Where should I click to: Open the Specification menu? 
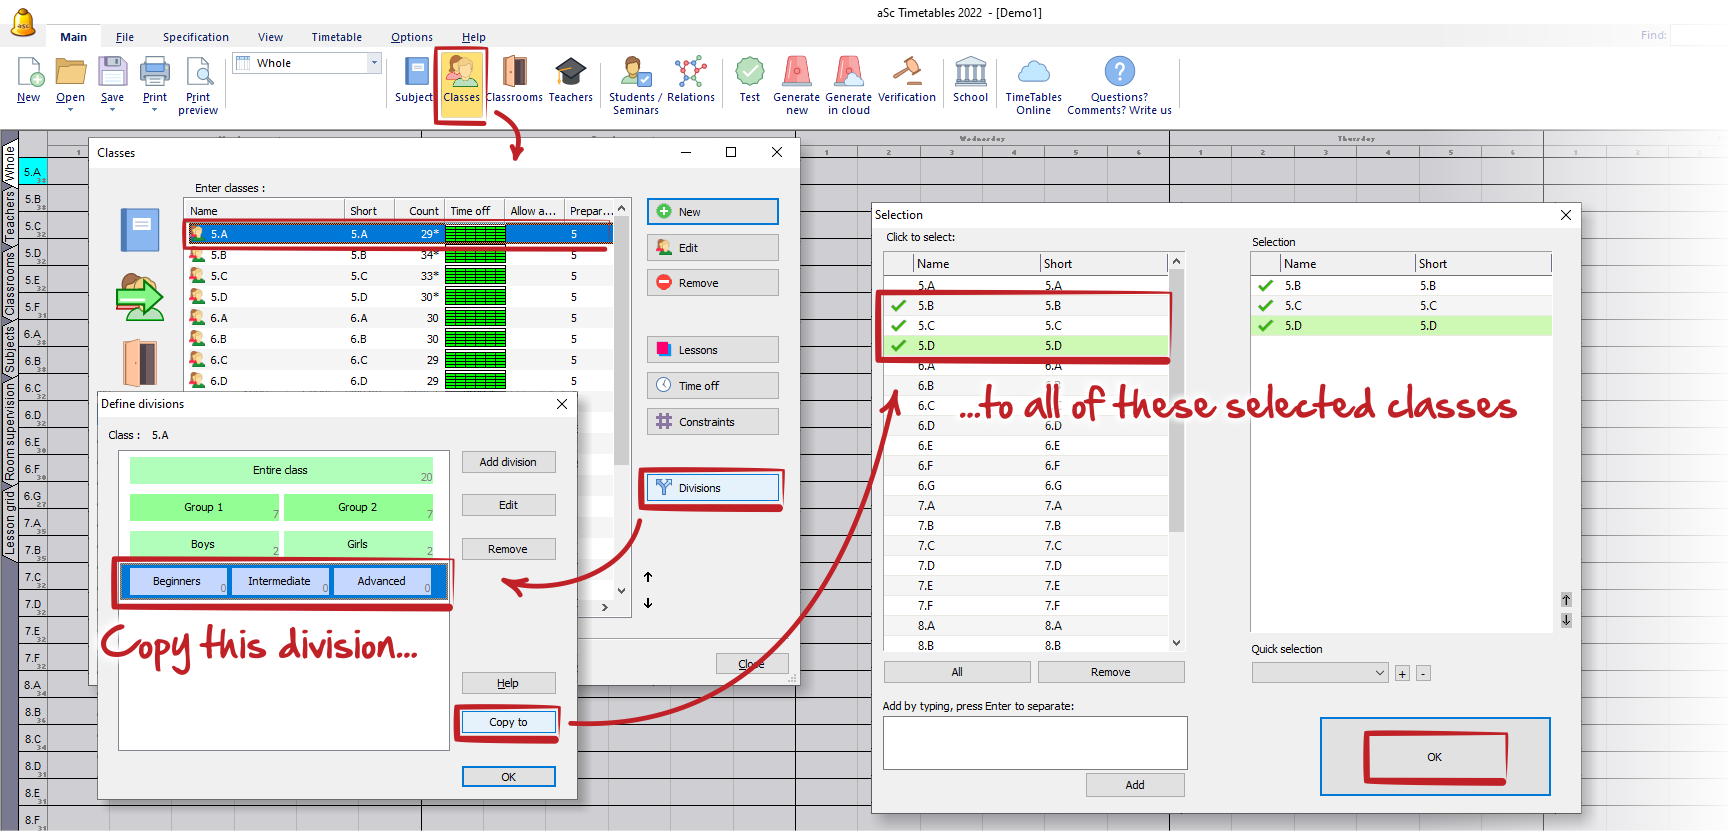(x=196, y=37)
